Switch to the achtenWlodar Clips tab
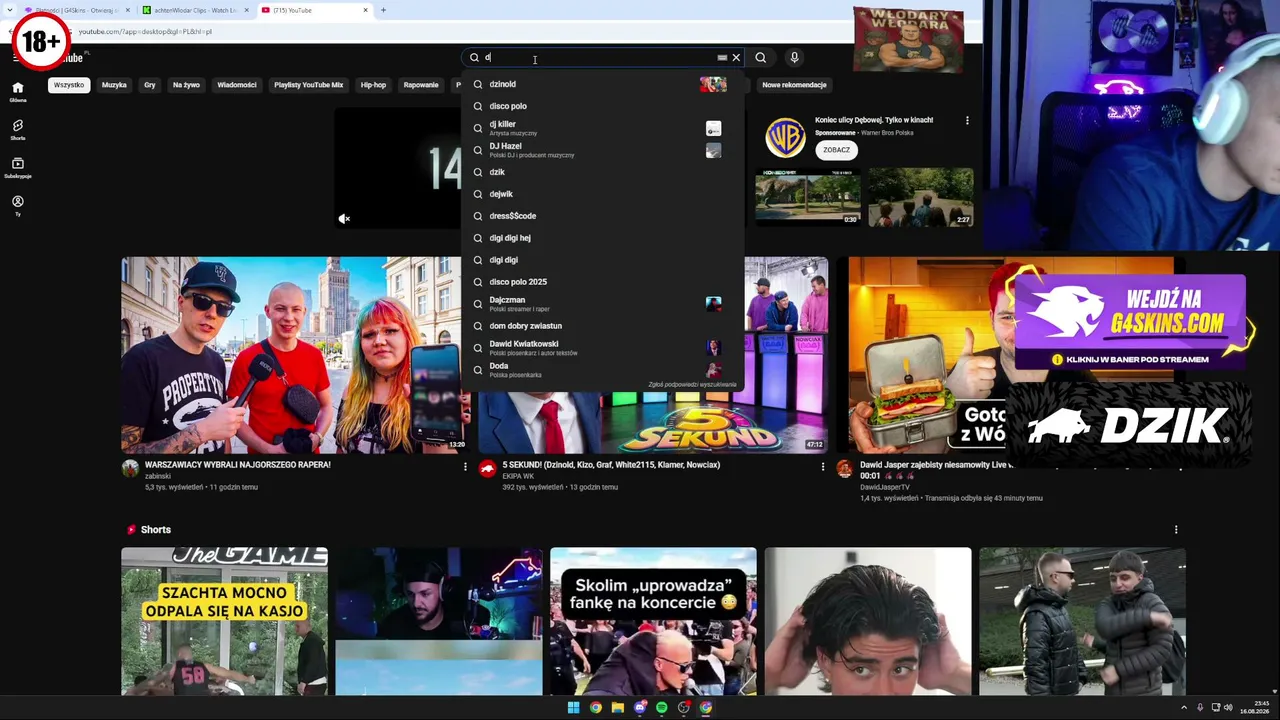1280x720 pixels. point(197,10)
